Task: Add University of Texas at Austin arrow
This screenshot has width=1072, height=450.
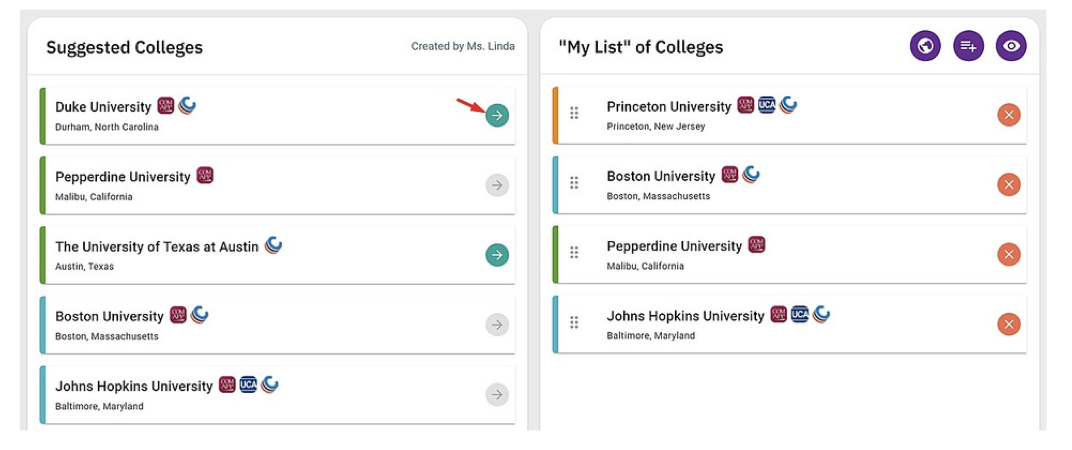Action: pos(497,255)
